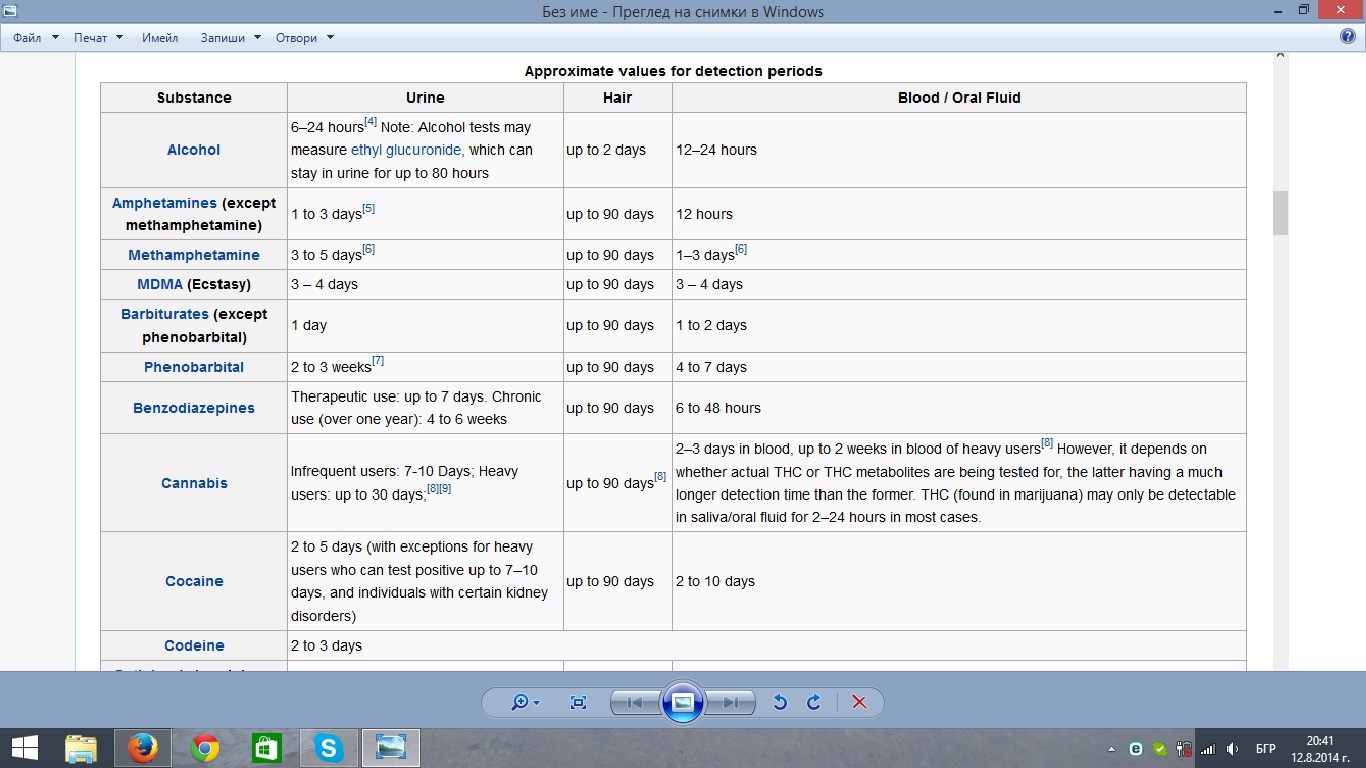Screen dimensions: 1366x768
Task: Click the Имейл menu item
Action: pyautogui.click(x=160, y=38)
